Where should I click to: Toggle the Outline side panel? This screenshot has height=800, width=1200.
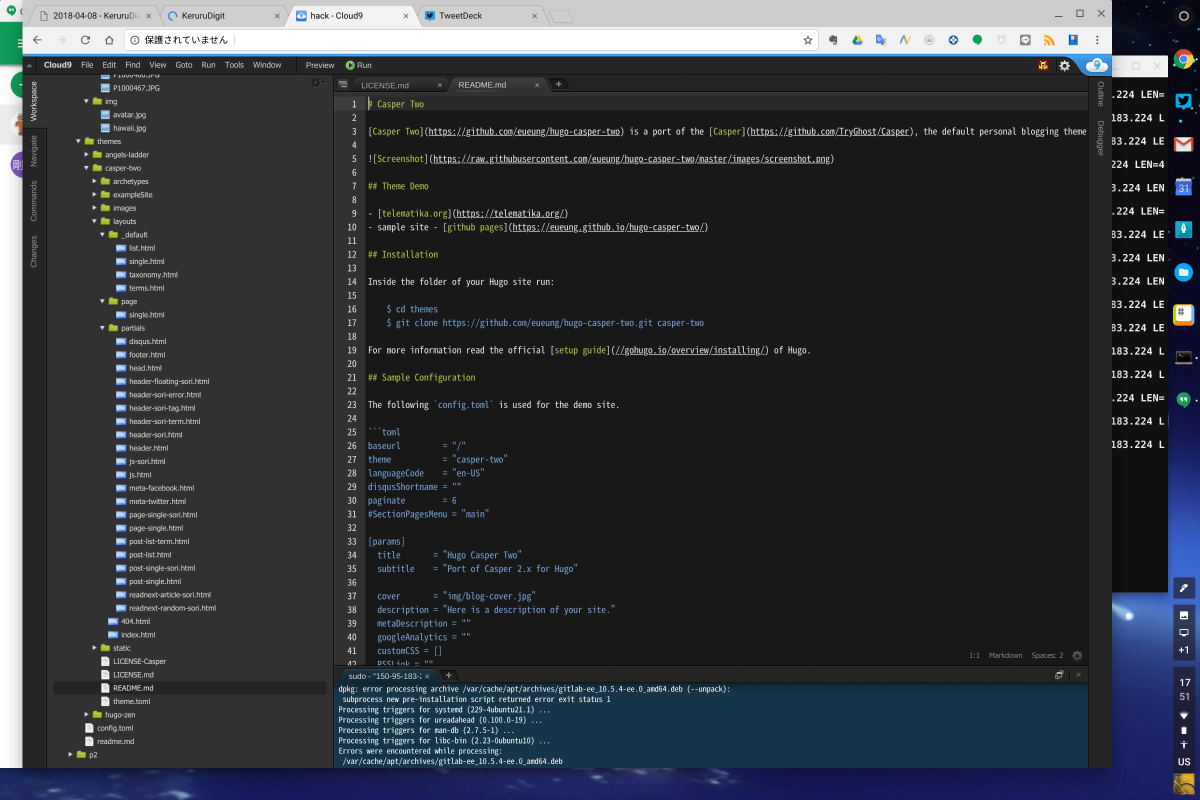[1100, 94]
